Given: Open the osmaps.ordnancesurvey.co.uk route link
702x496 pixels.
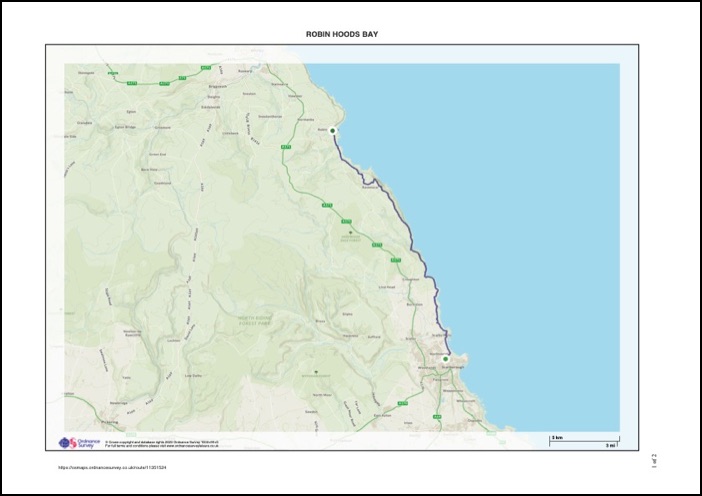Looking at the screenshot, I should pyautogui.click(x=112, y=467).
